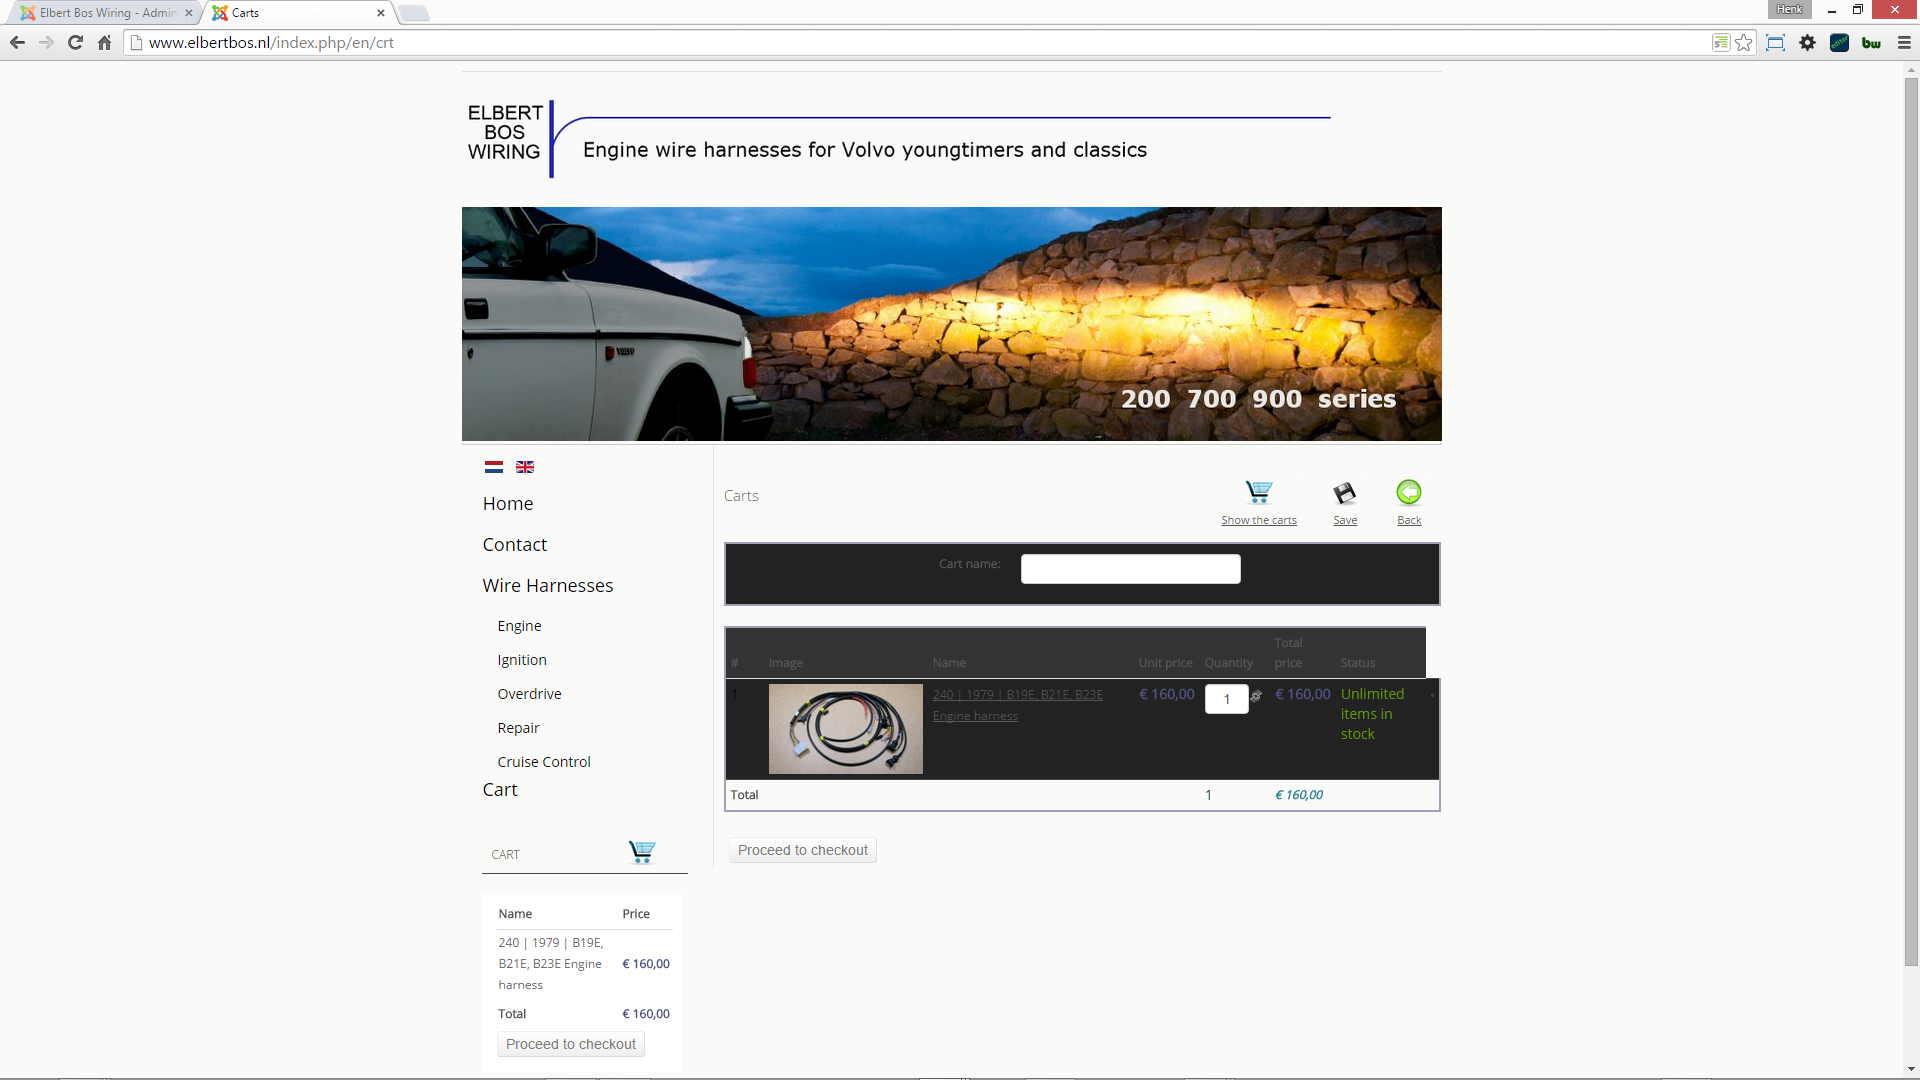Reload the page in browser

[x=75, y=42]
